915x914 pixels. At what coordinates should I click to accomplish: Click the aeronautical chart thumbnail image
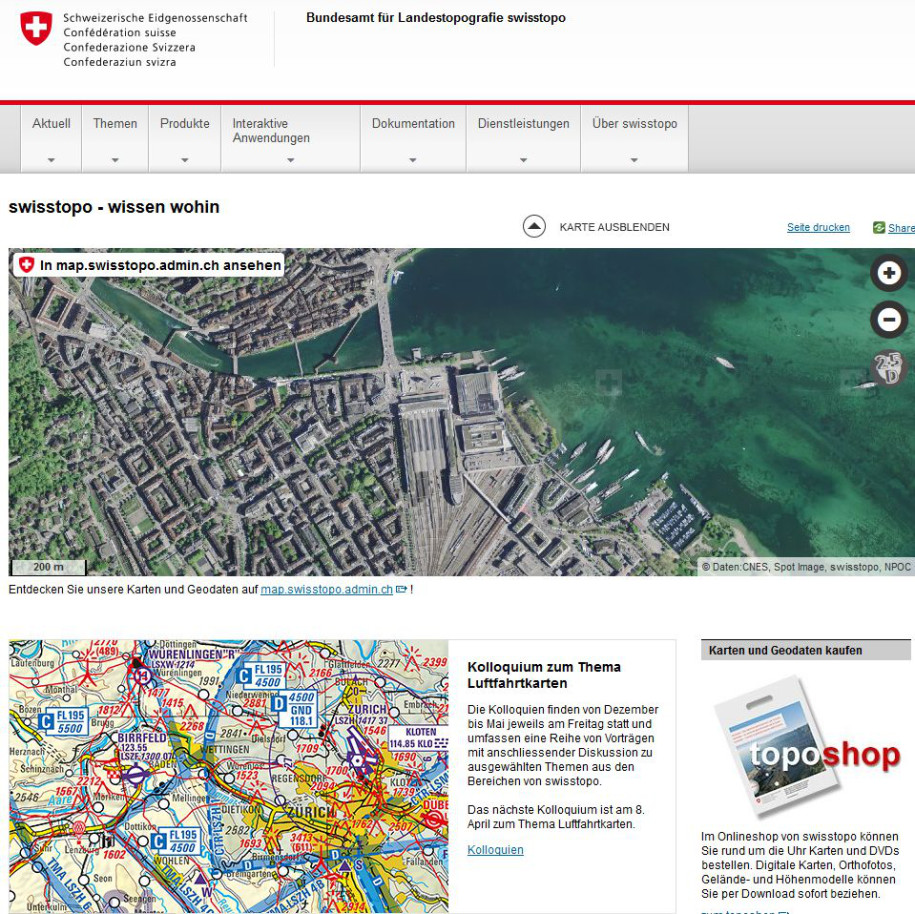(x=229, y=776)
